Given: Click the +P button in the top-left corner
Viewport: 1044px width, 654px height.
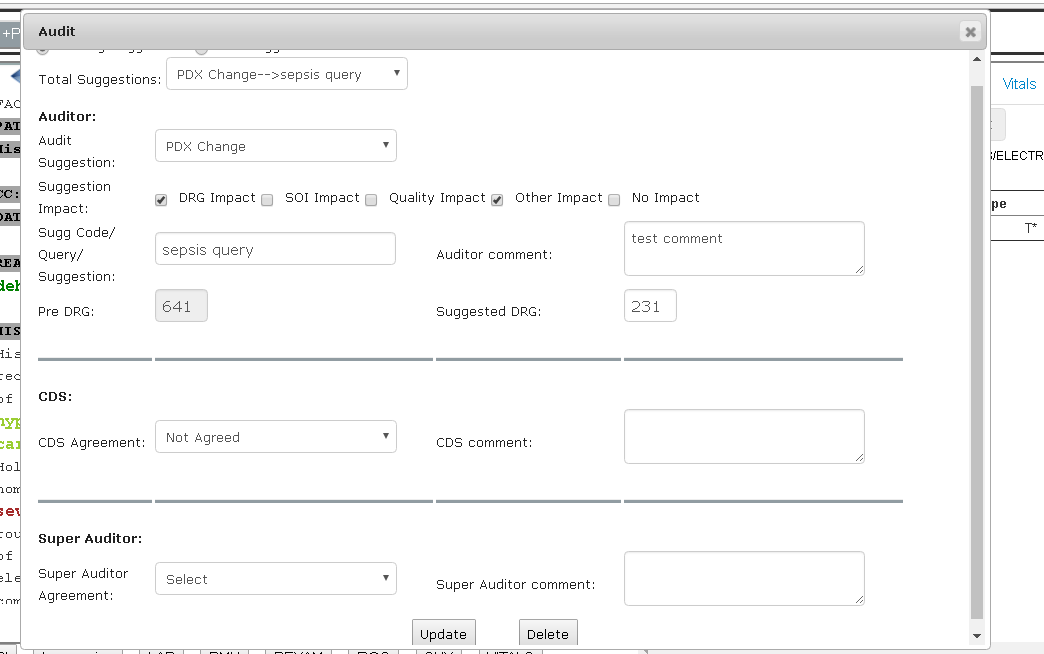Looking at the screenshot, I should click(10, 31).
